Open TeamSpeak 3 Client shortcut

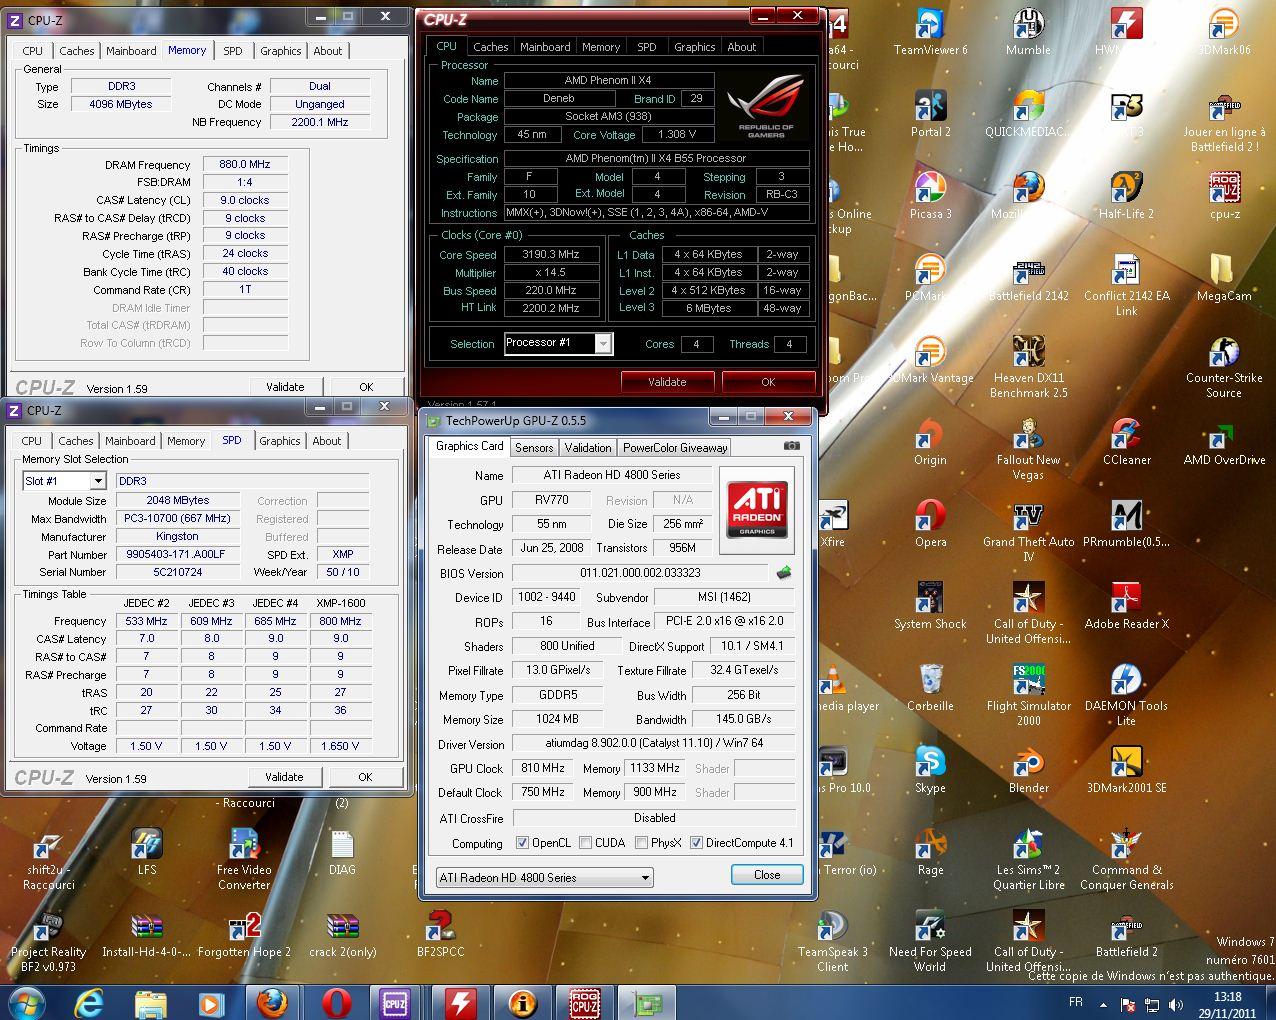832,942
